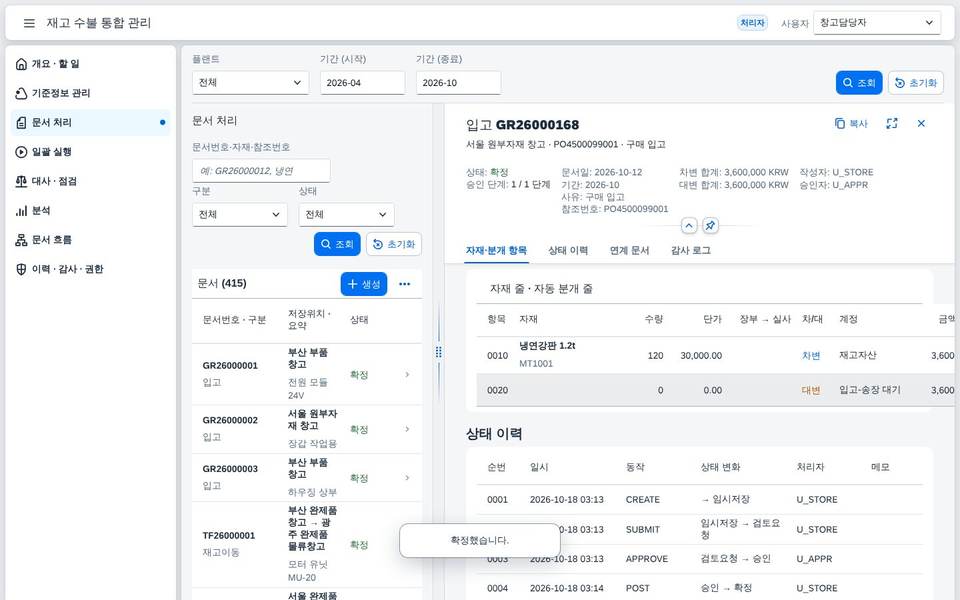The width and height of the screenshot is (960, 600).
Task: Click the GR26000002 document number
Action: [230, 421]
